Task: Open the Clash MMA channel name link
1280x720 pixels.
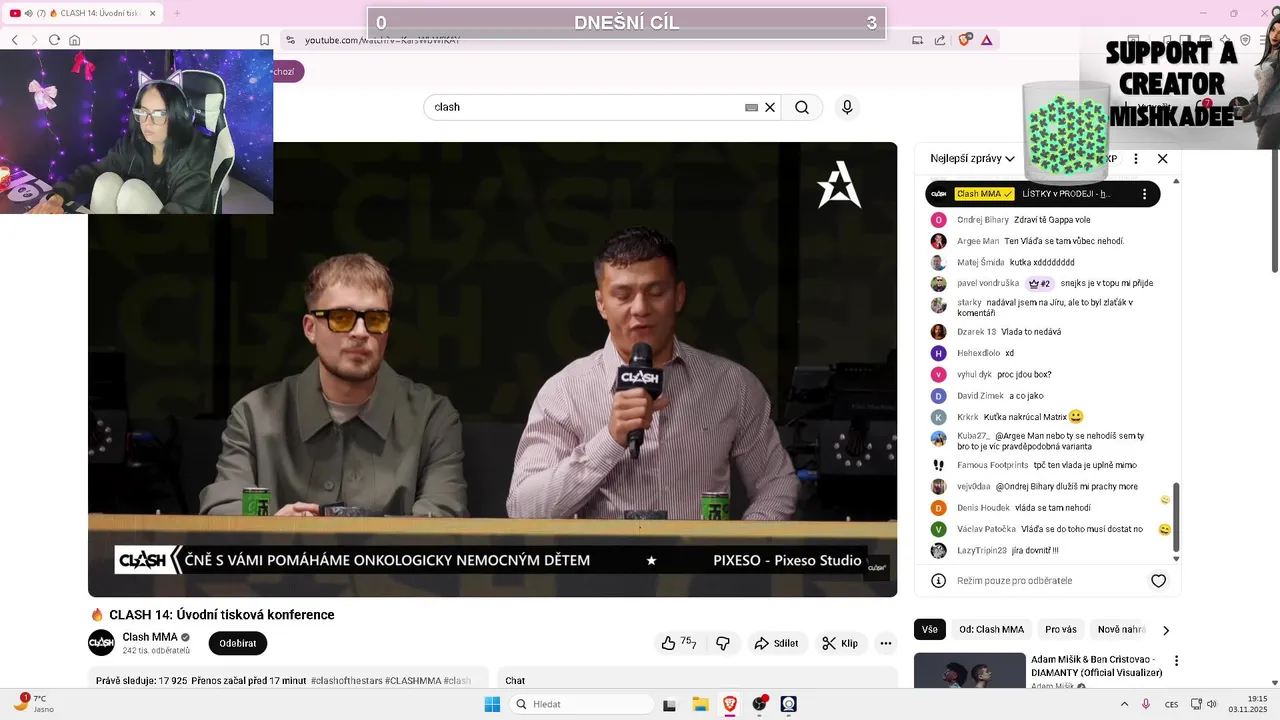Action: click(x=150, y=637)
